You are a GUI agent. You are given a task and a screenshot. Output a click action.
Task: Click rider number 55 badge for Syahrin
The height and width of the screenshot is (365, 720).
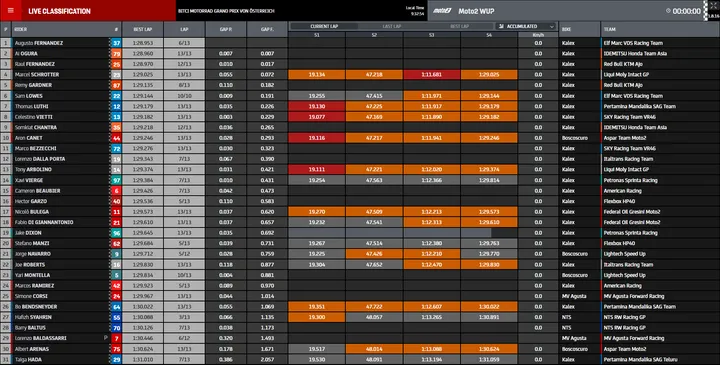pyautogui.click(x=116, y=317)
